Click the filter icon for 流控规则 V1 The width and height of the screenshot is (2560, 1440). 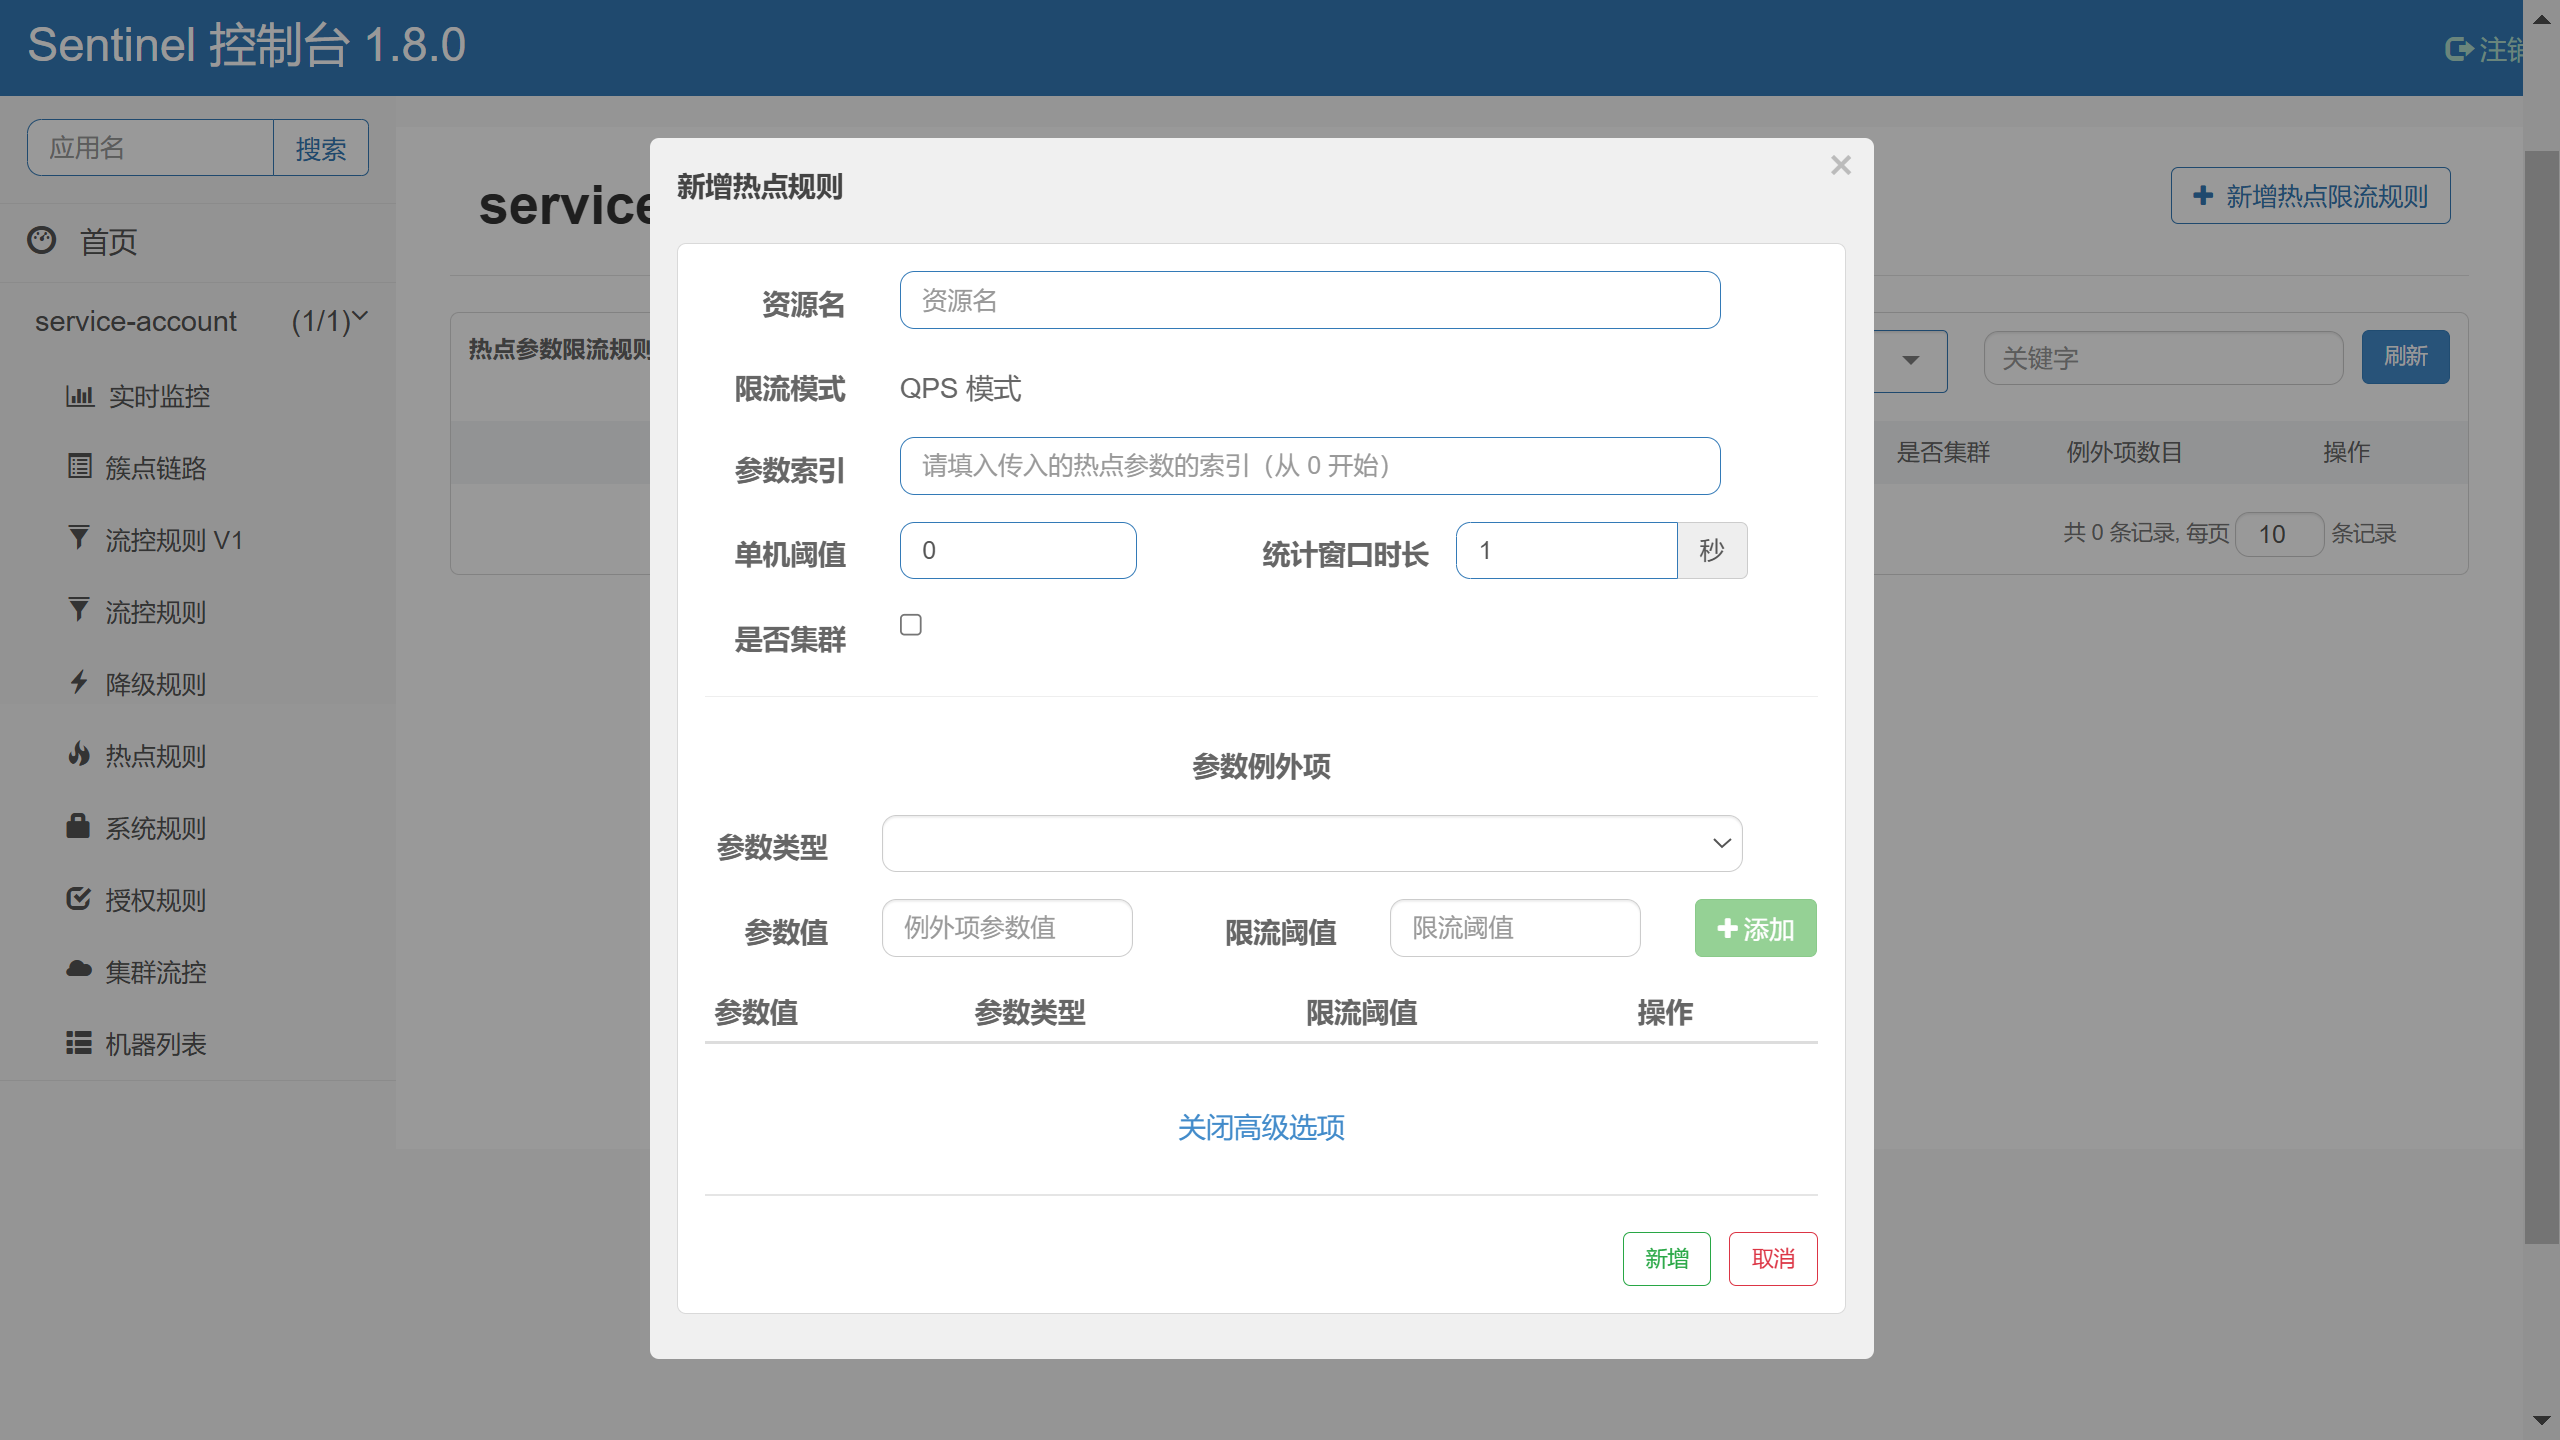[x=79, y=538]
